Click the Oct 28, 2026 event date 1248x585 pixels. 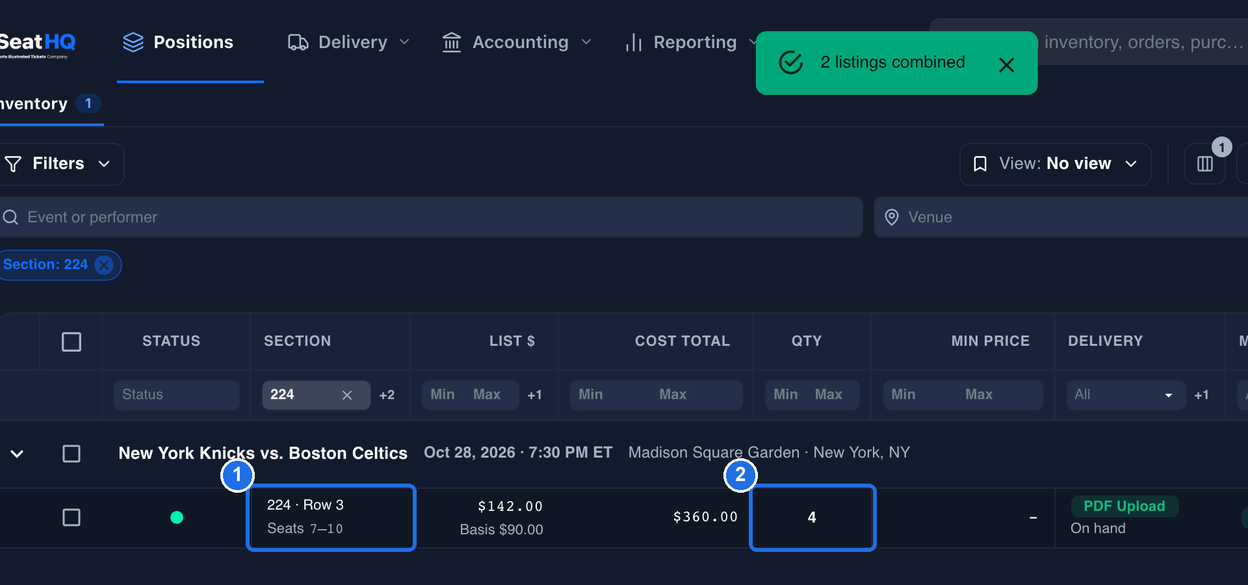518,453
